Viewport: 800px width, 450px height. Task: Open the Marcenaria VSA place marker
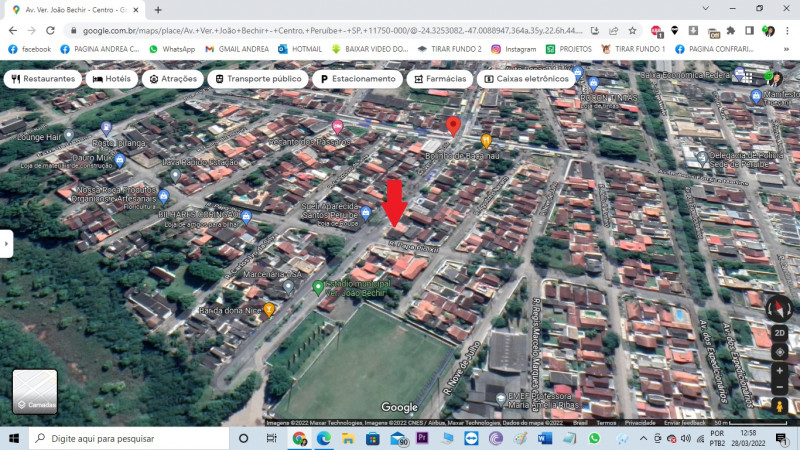[x=288, y=287]
